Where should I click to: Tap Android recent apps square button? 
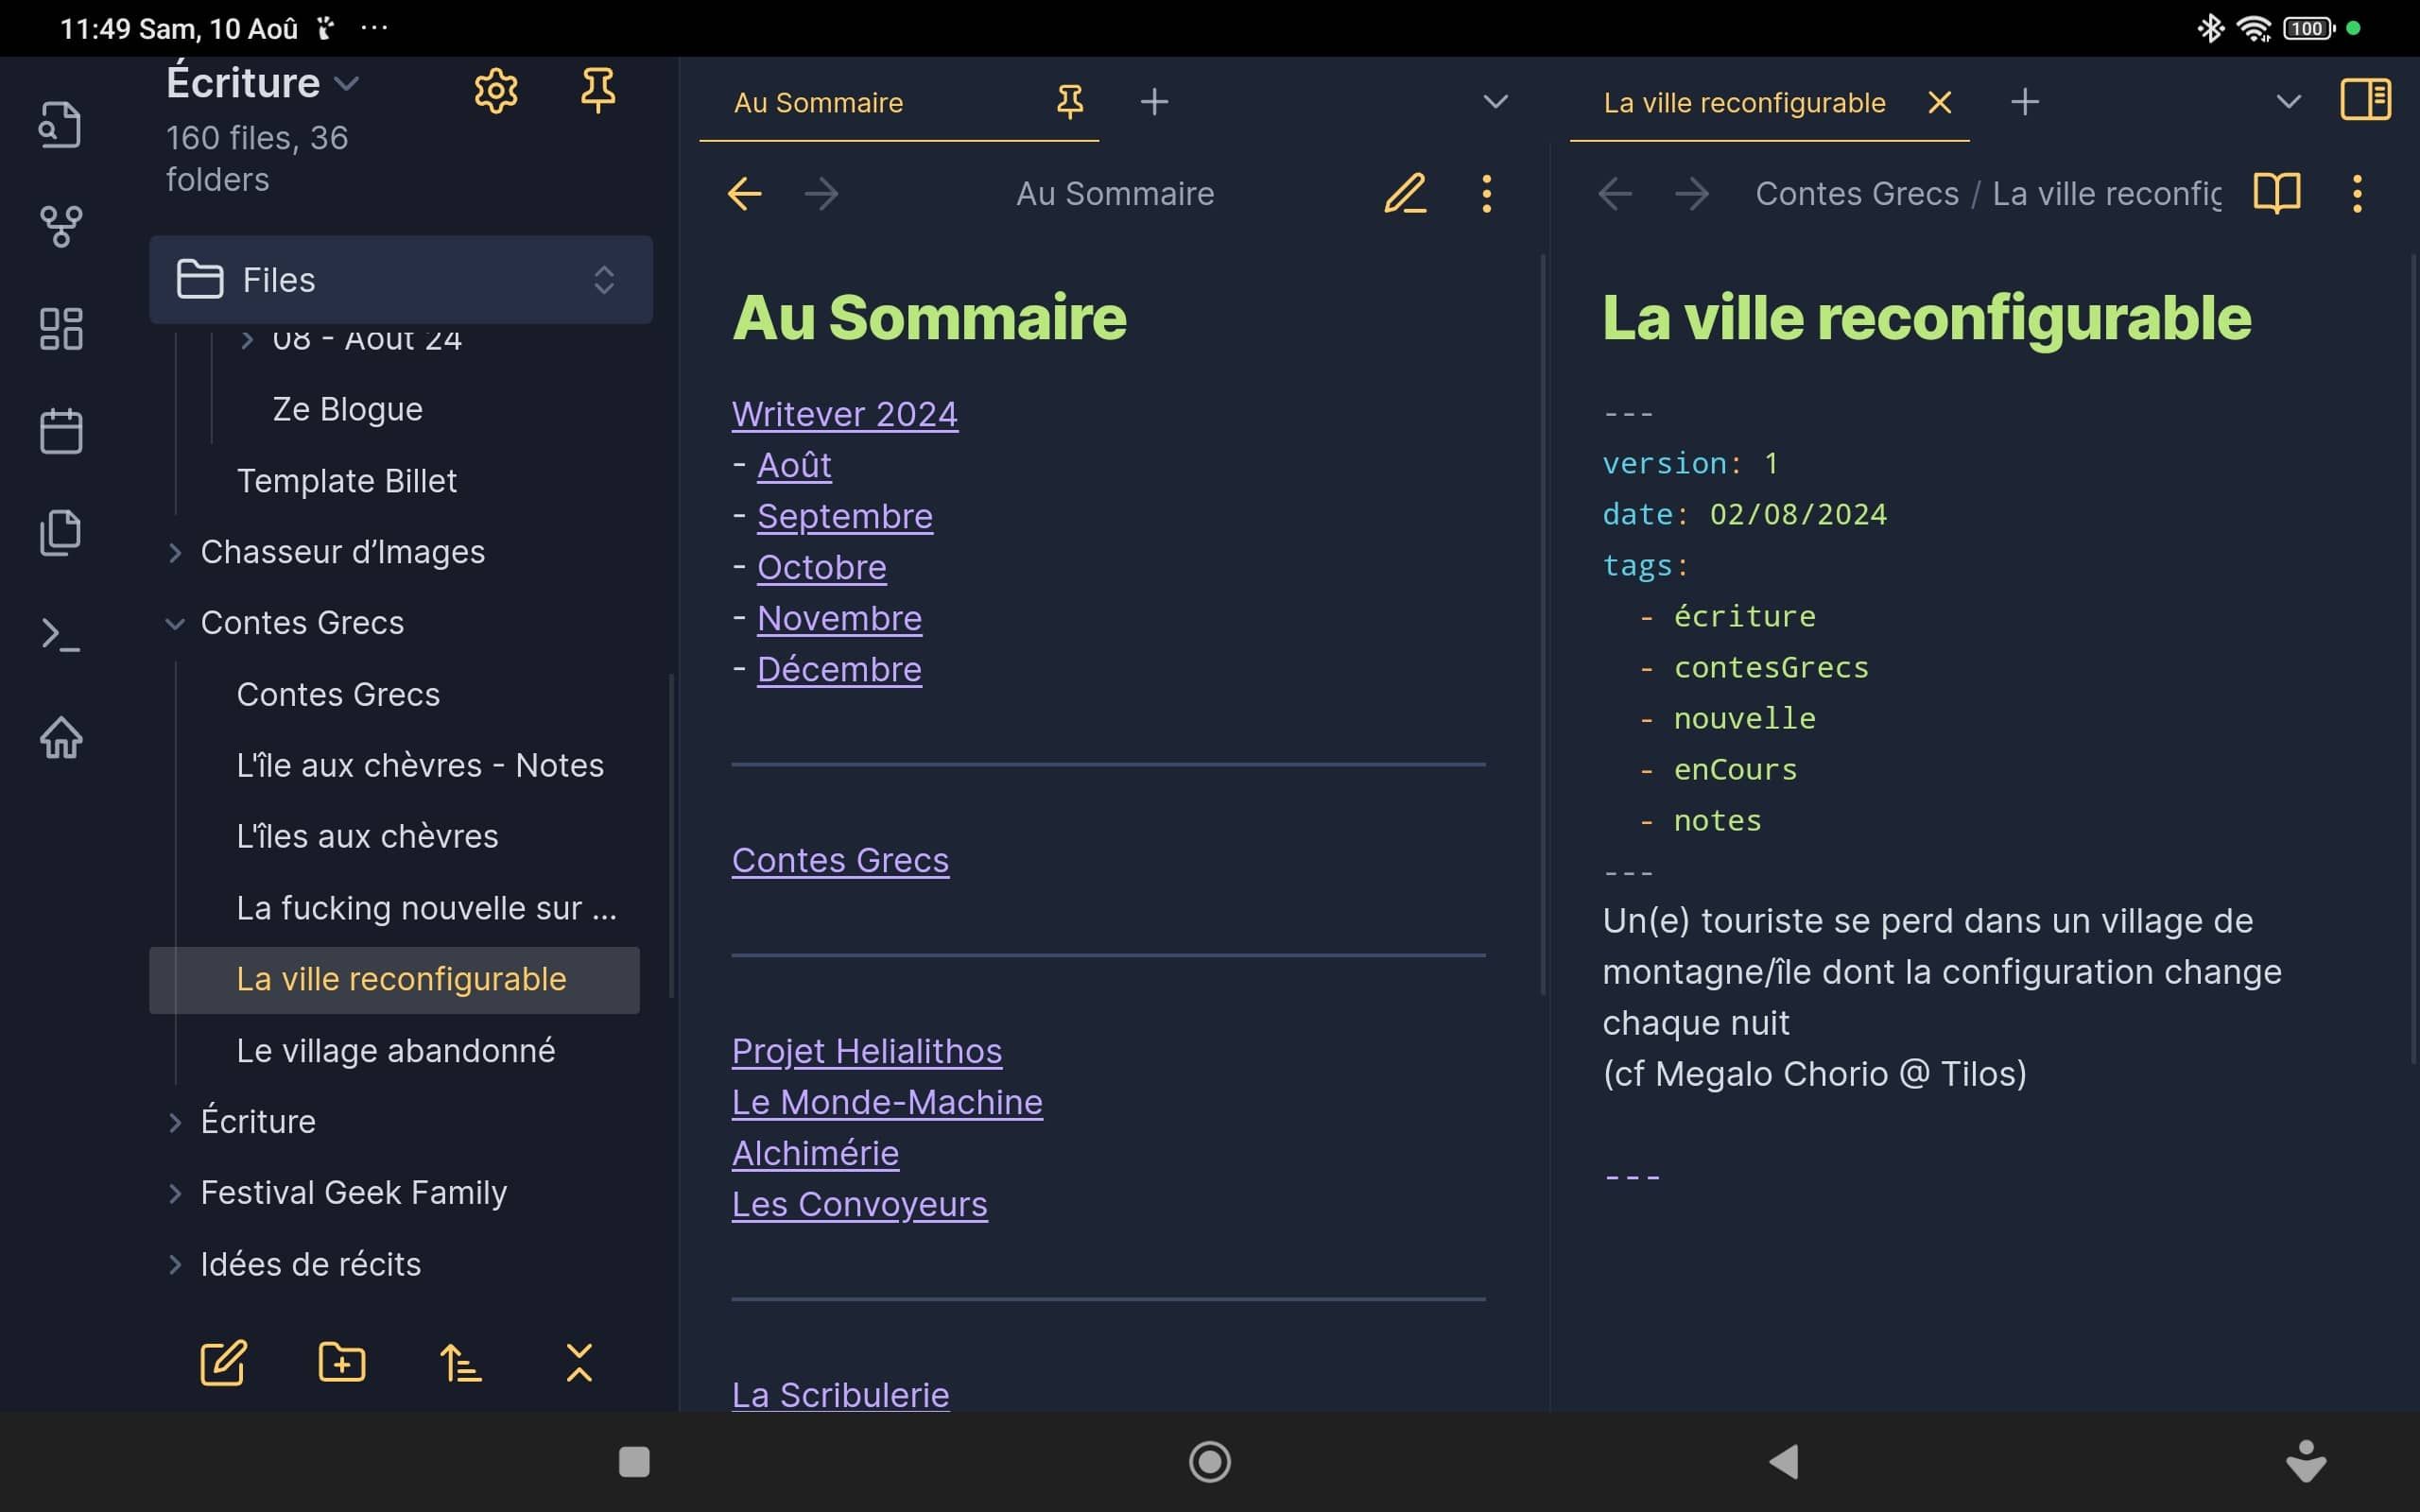tap(634, 1462)
